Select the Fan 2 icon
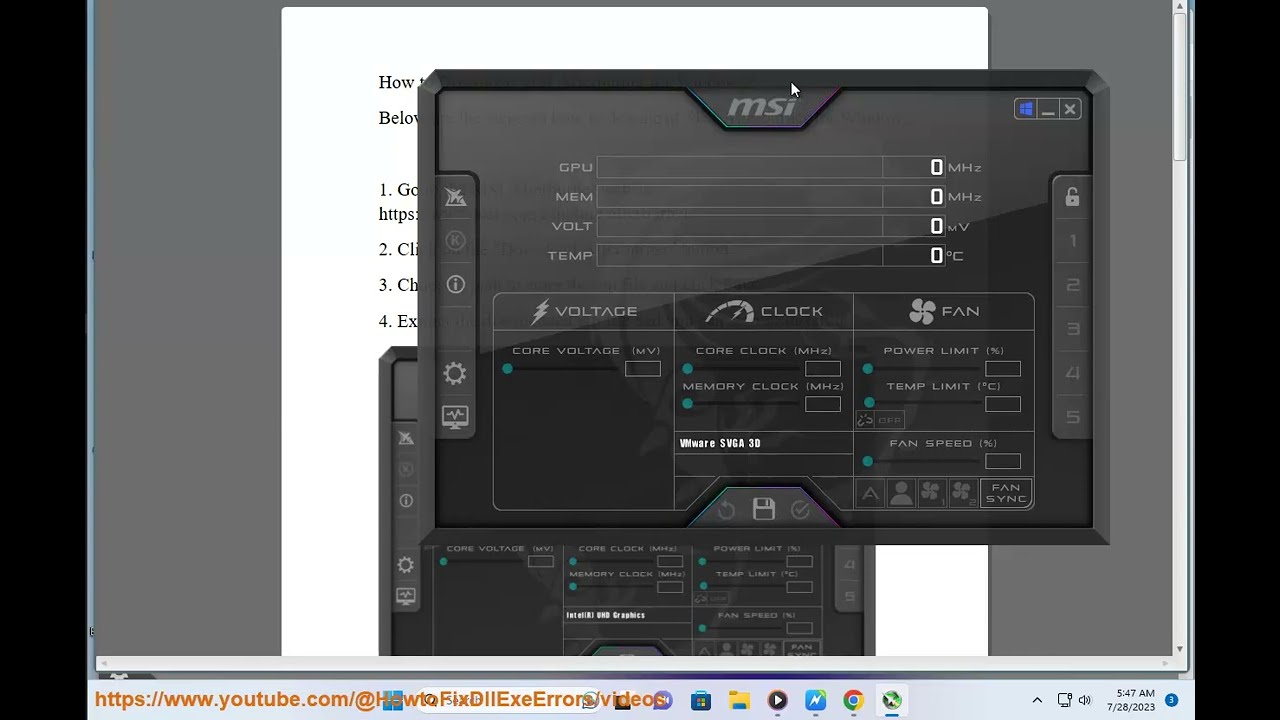The height and width of the screenshot is (720, 1280). pyautogui.click(x=962, y=493)
